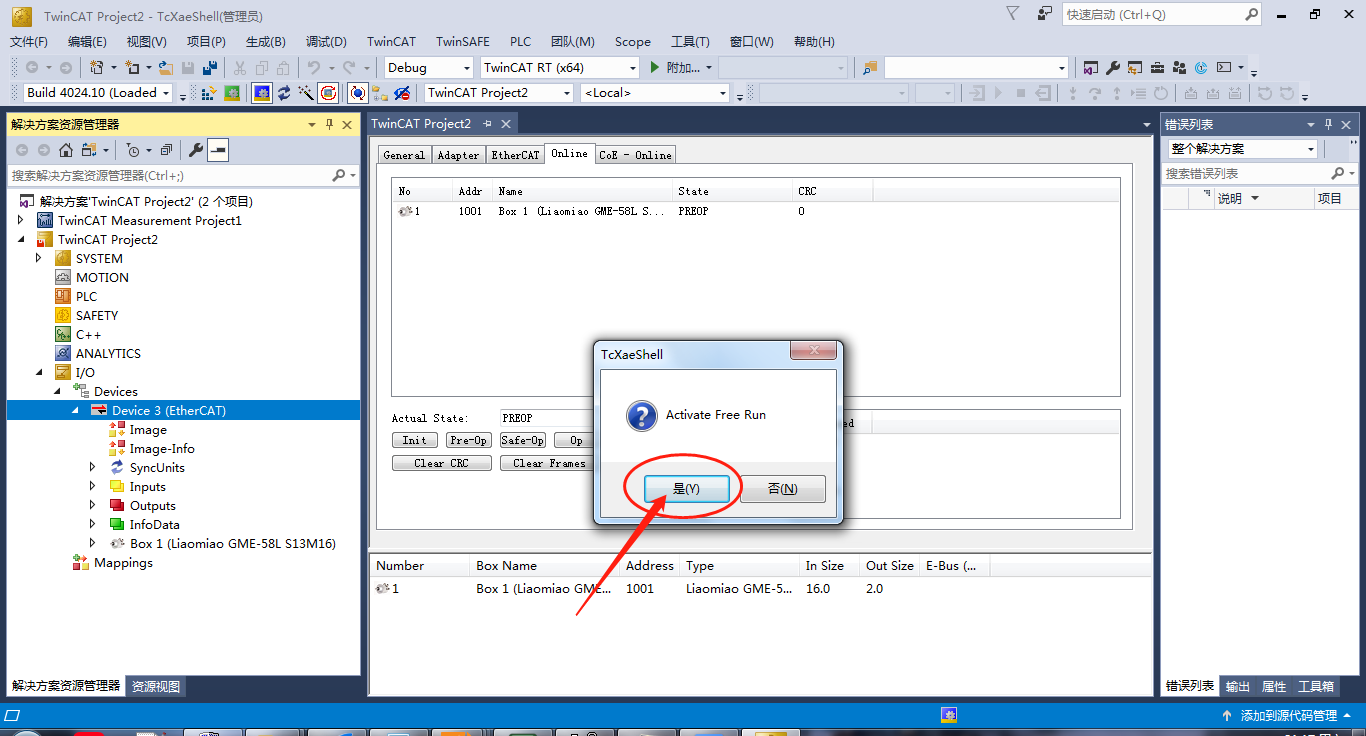This screenshot has height=736, width=1366.
Task: Open the error list scope dropdown
Action: 1243,149
